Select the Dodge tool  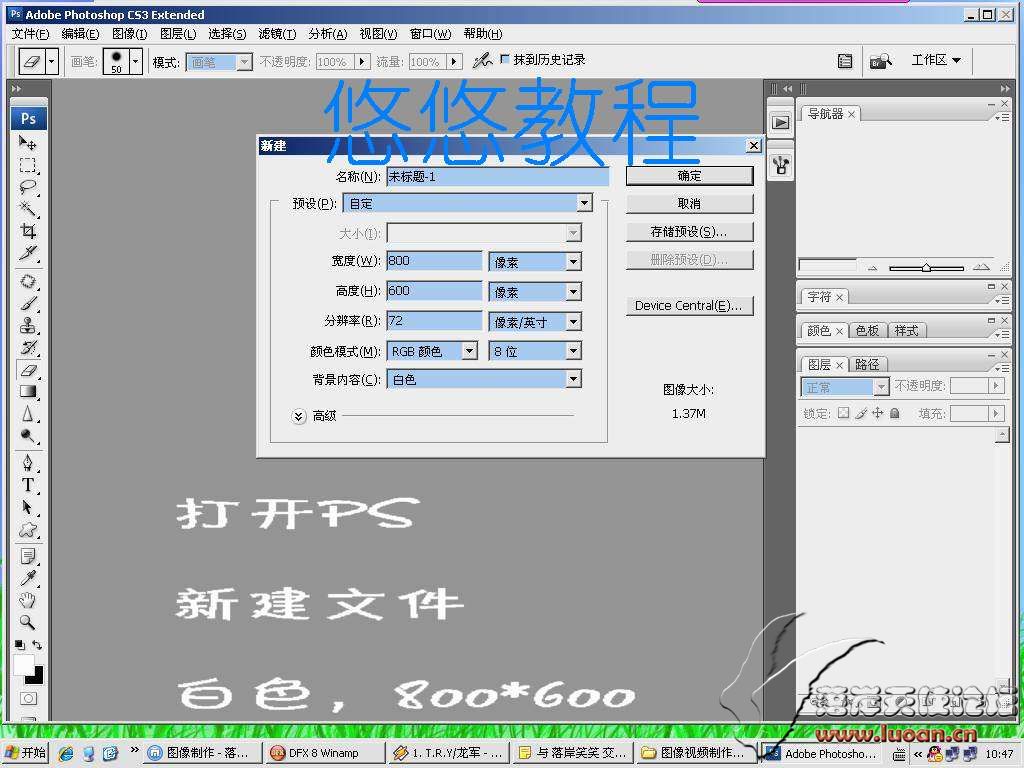27,436
